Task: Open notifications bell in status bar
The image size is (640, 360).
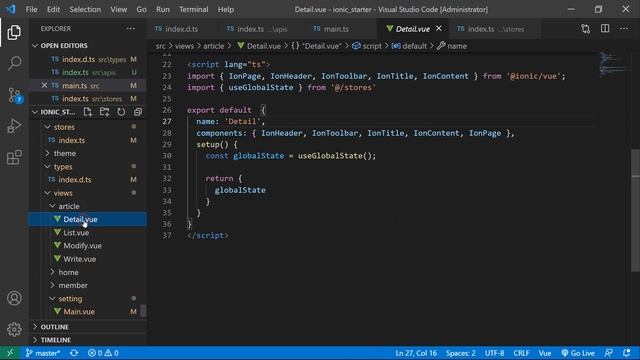Action: (x=627, y=353)
